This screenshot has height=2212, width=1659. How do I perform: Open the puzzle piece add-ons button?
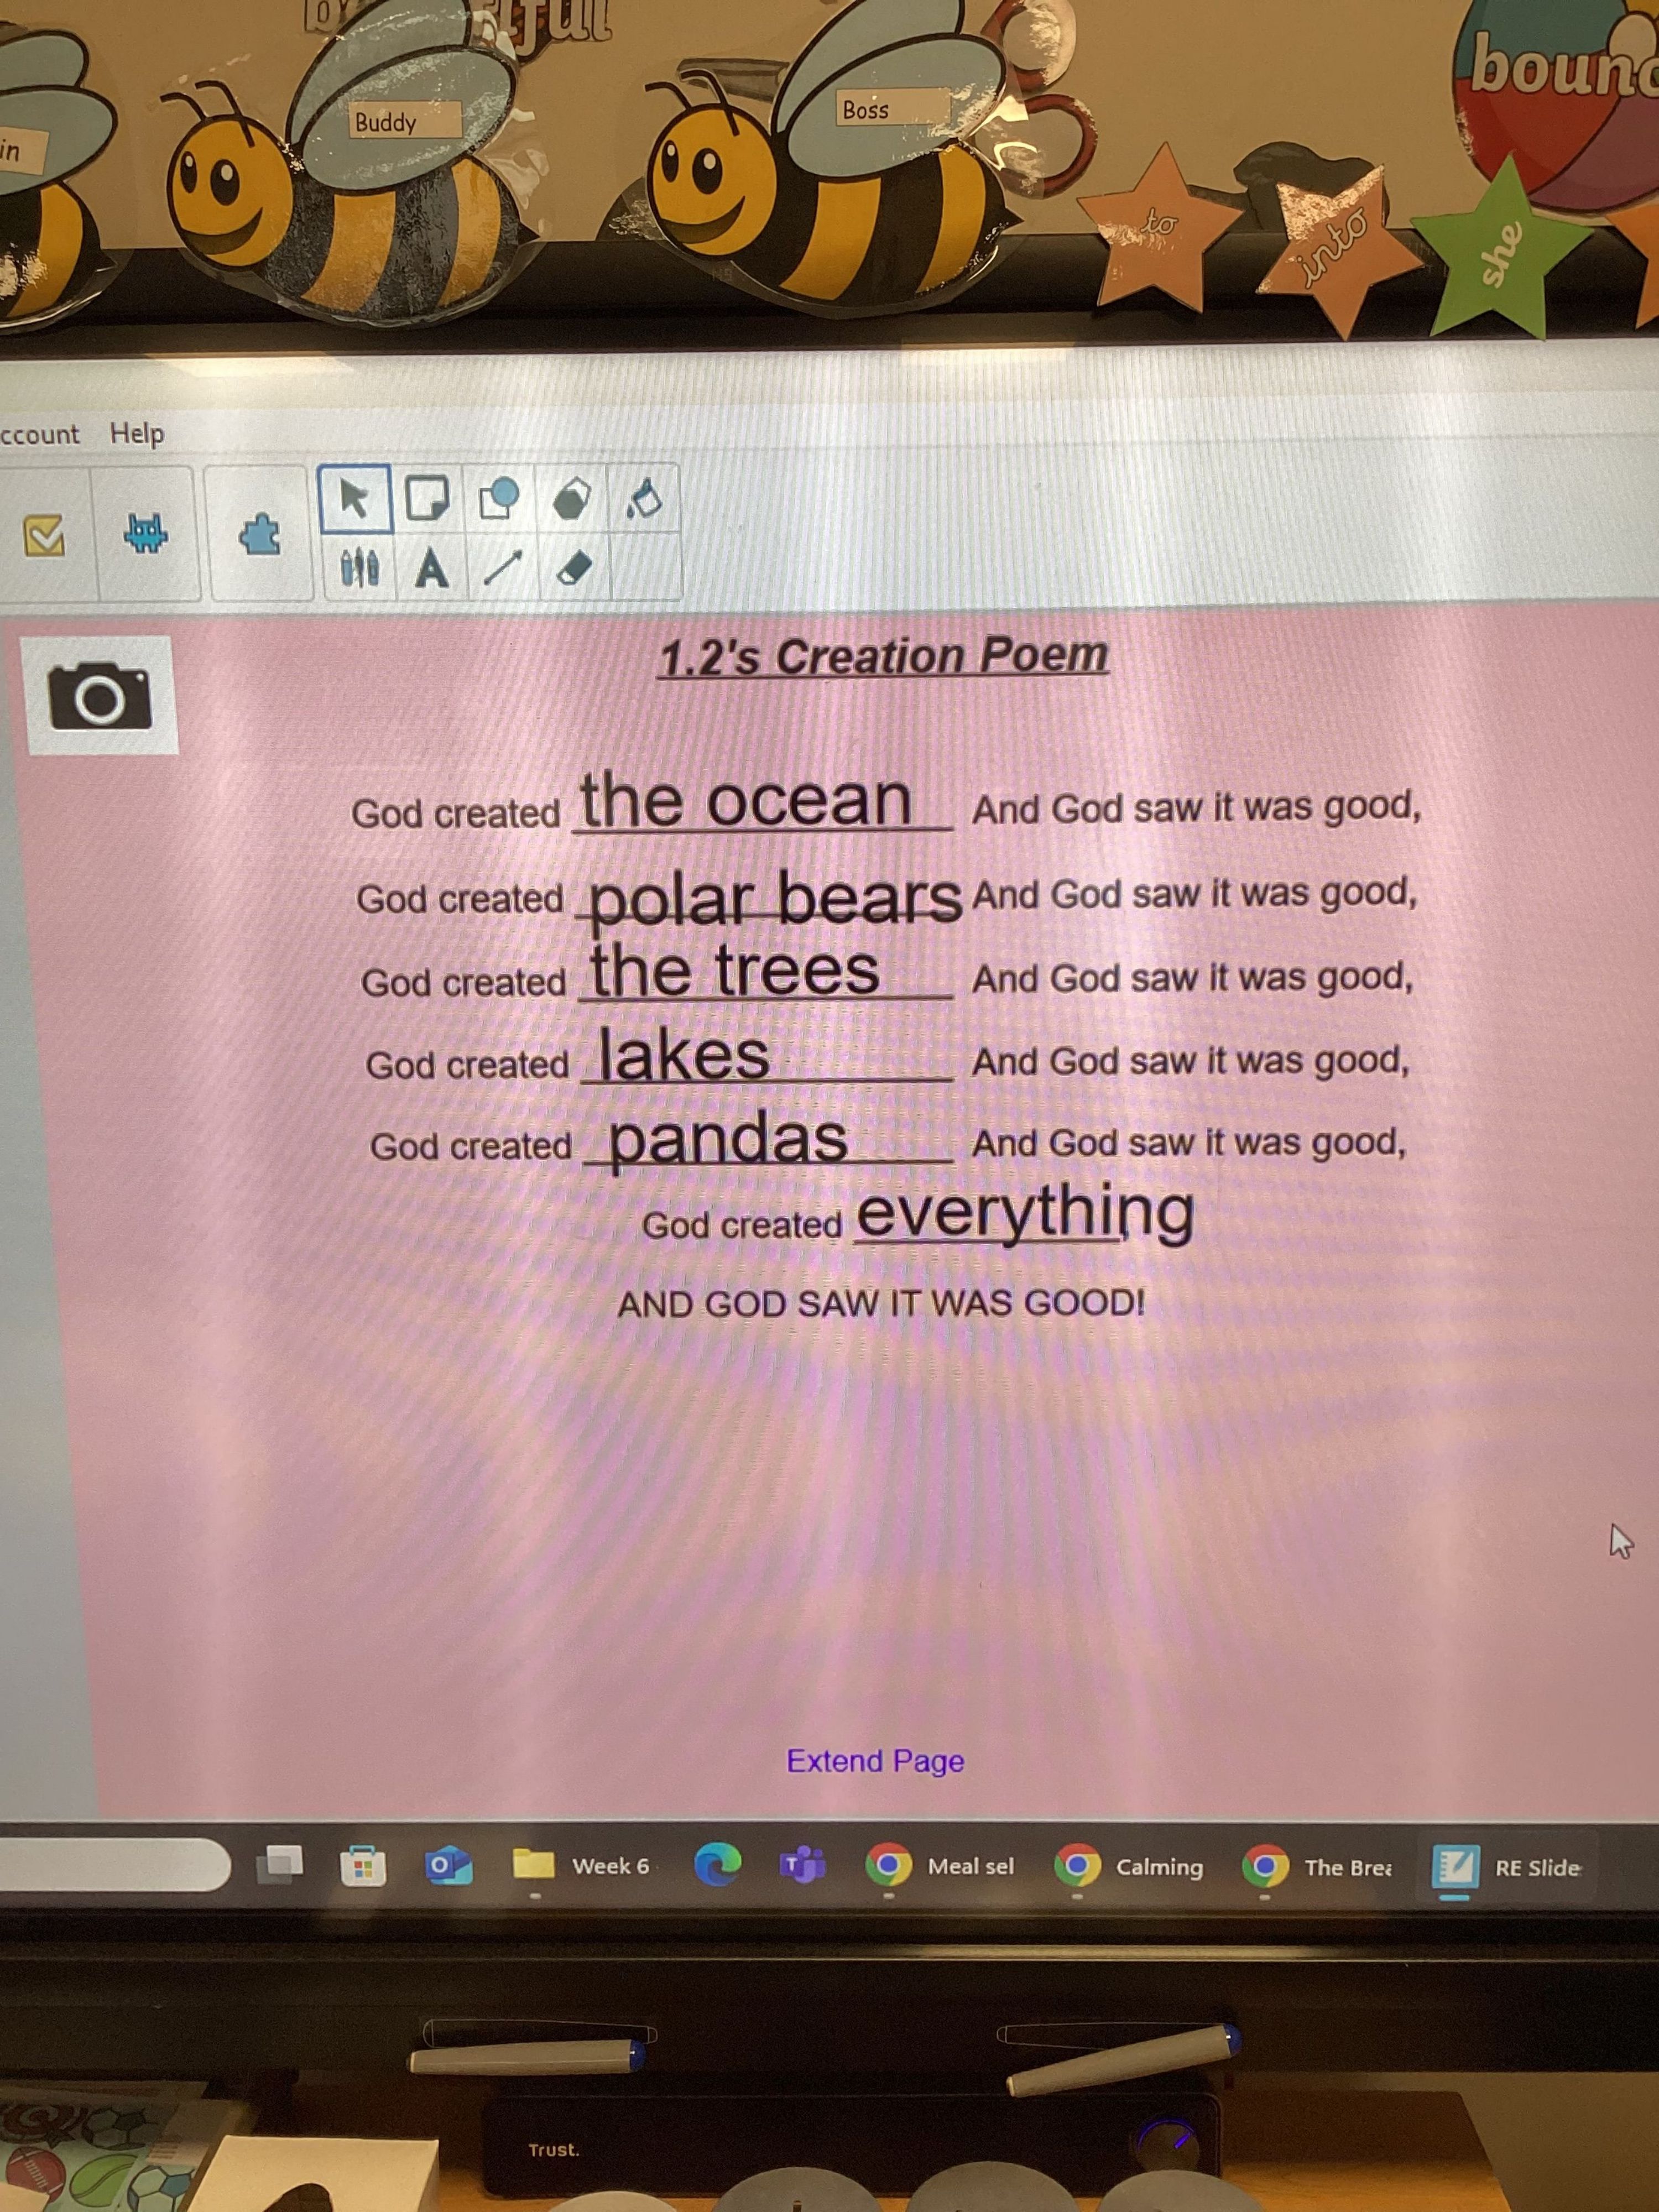point(260,535)
